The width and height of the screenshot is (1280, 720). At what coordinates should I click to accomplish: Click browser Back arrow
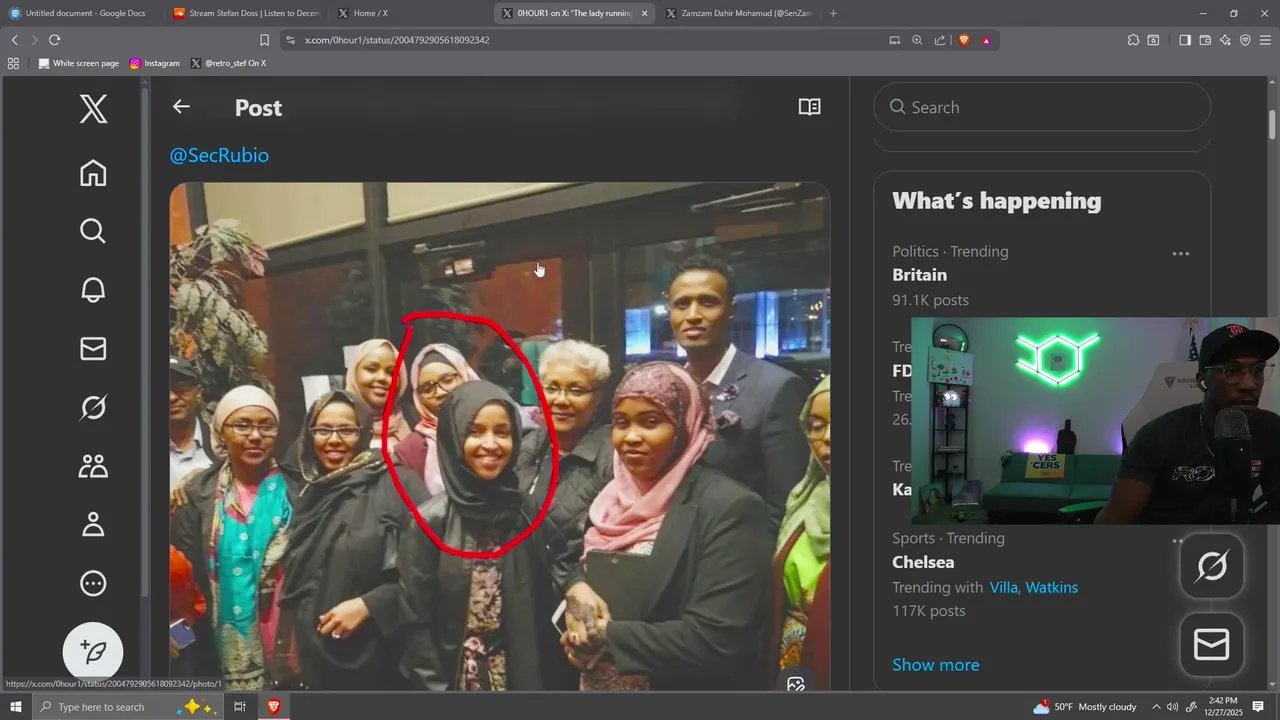click(14, 40)
